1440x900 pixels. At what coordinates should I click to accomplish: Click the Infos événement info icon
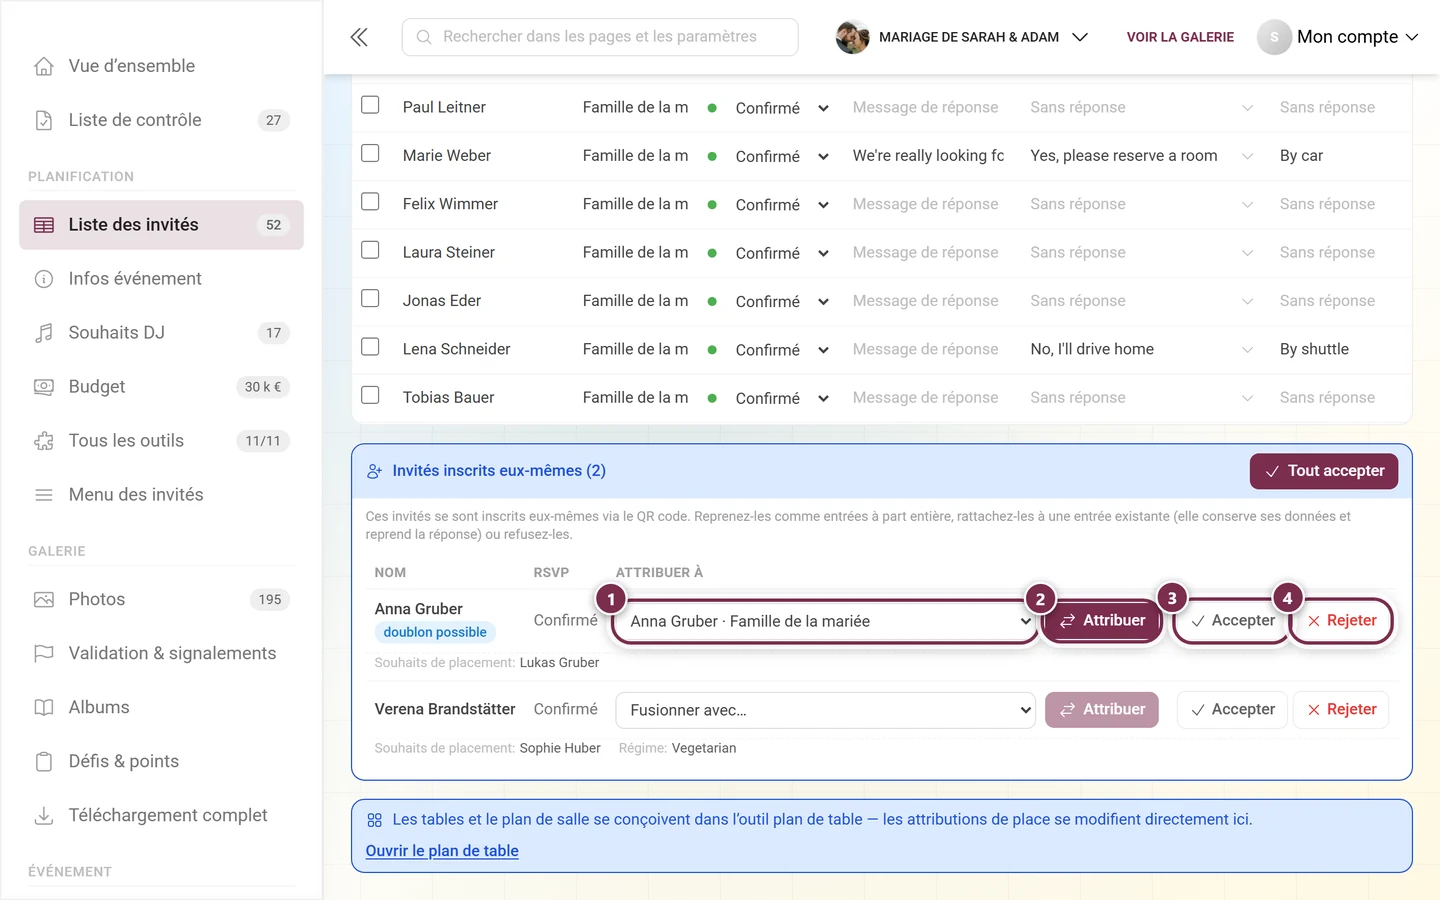pyautogui.click(x=44, y=279)
